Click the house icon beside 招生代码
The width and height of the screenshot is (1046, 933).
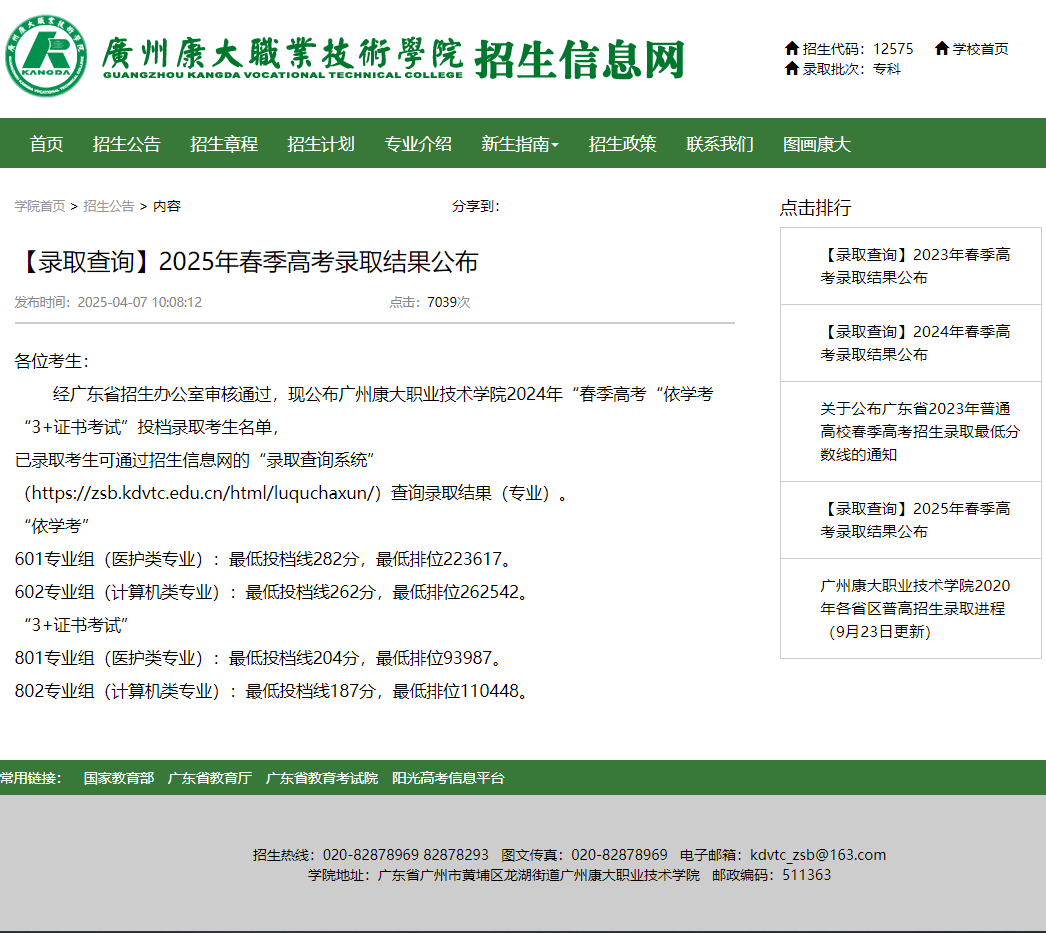[790, 47]
